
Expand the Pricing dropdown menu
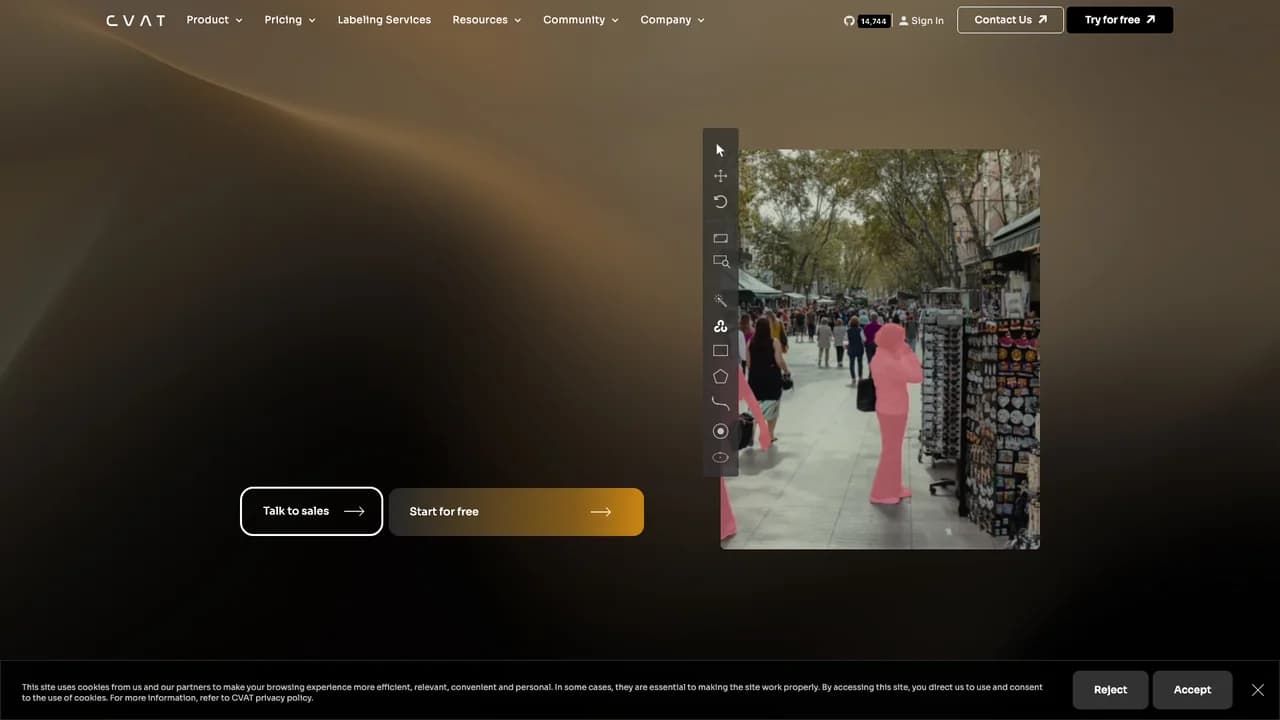pos(290,20)
